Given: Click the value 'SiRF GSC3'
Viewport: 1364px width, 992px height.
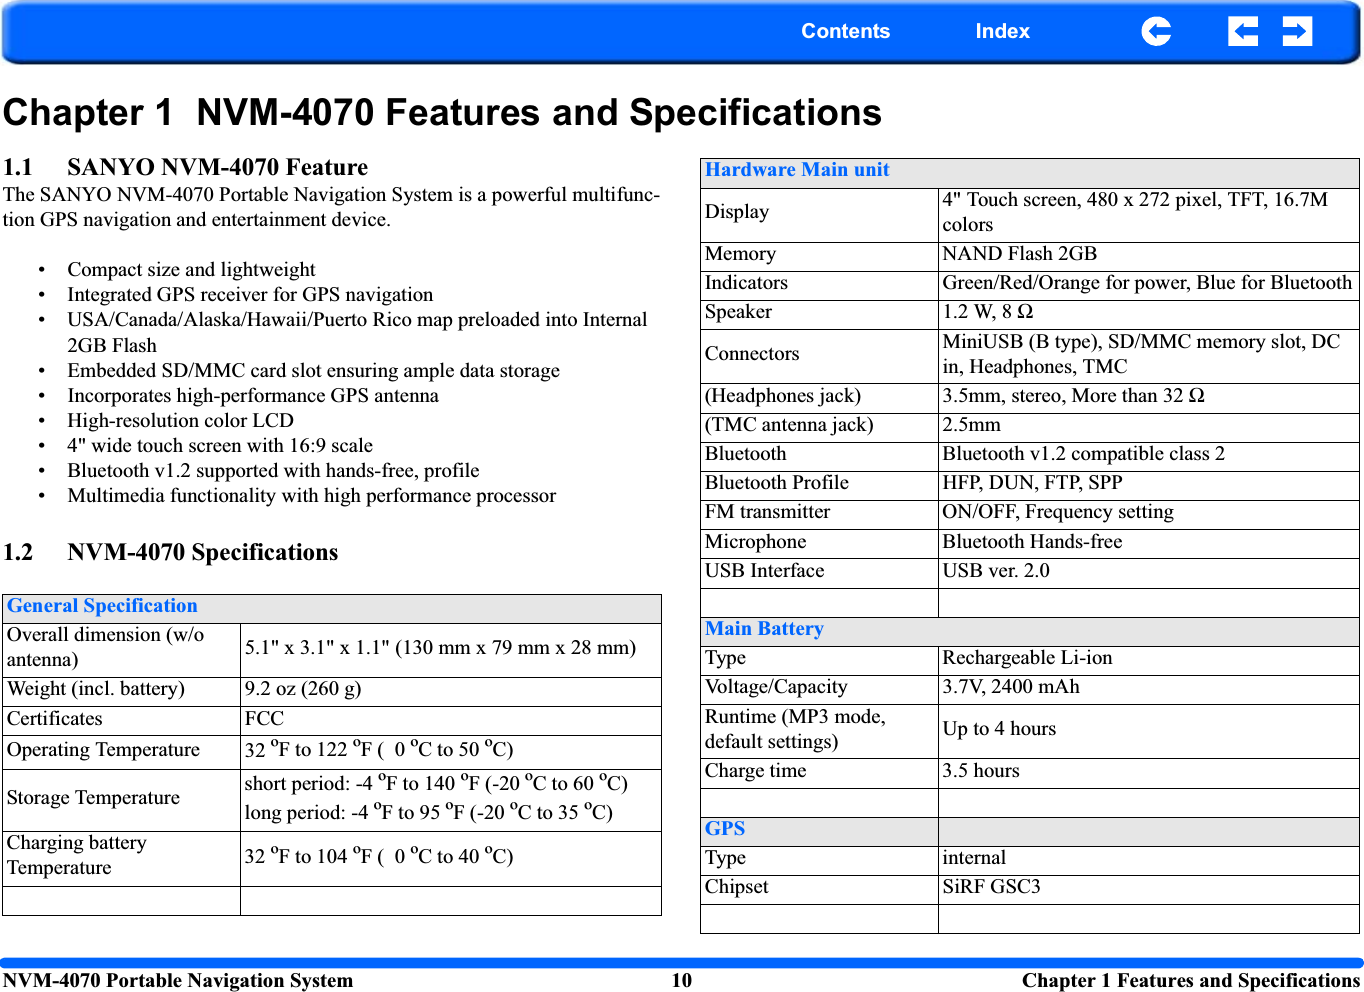Looking at the screenshot, I should pyautogui.click(x=991, y=887).
